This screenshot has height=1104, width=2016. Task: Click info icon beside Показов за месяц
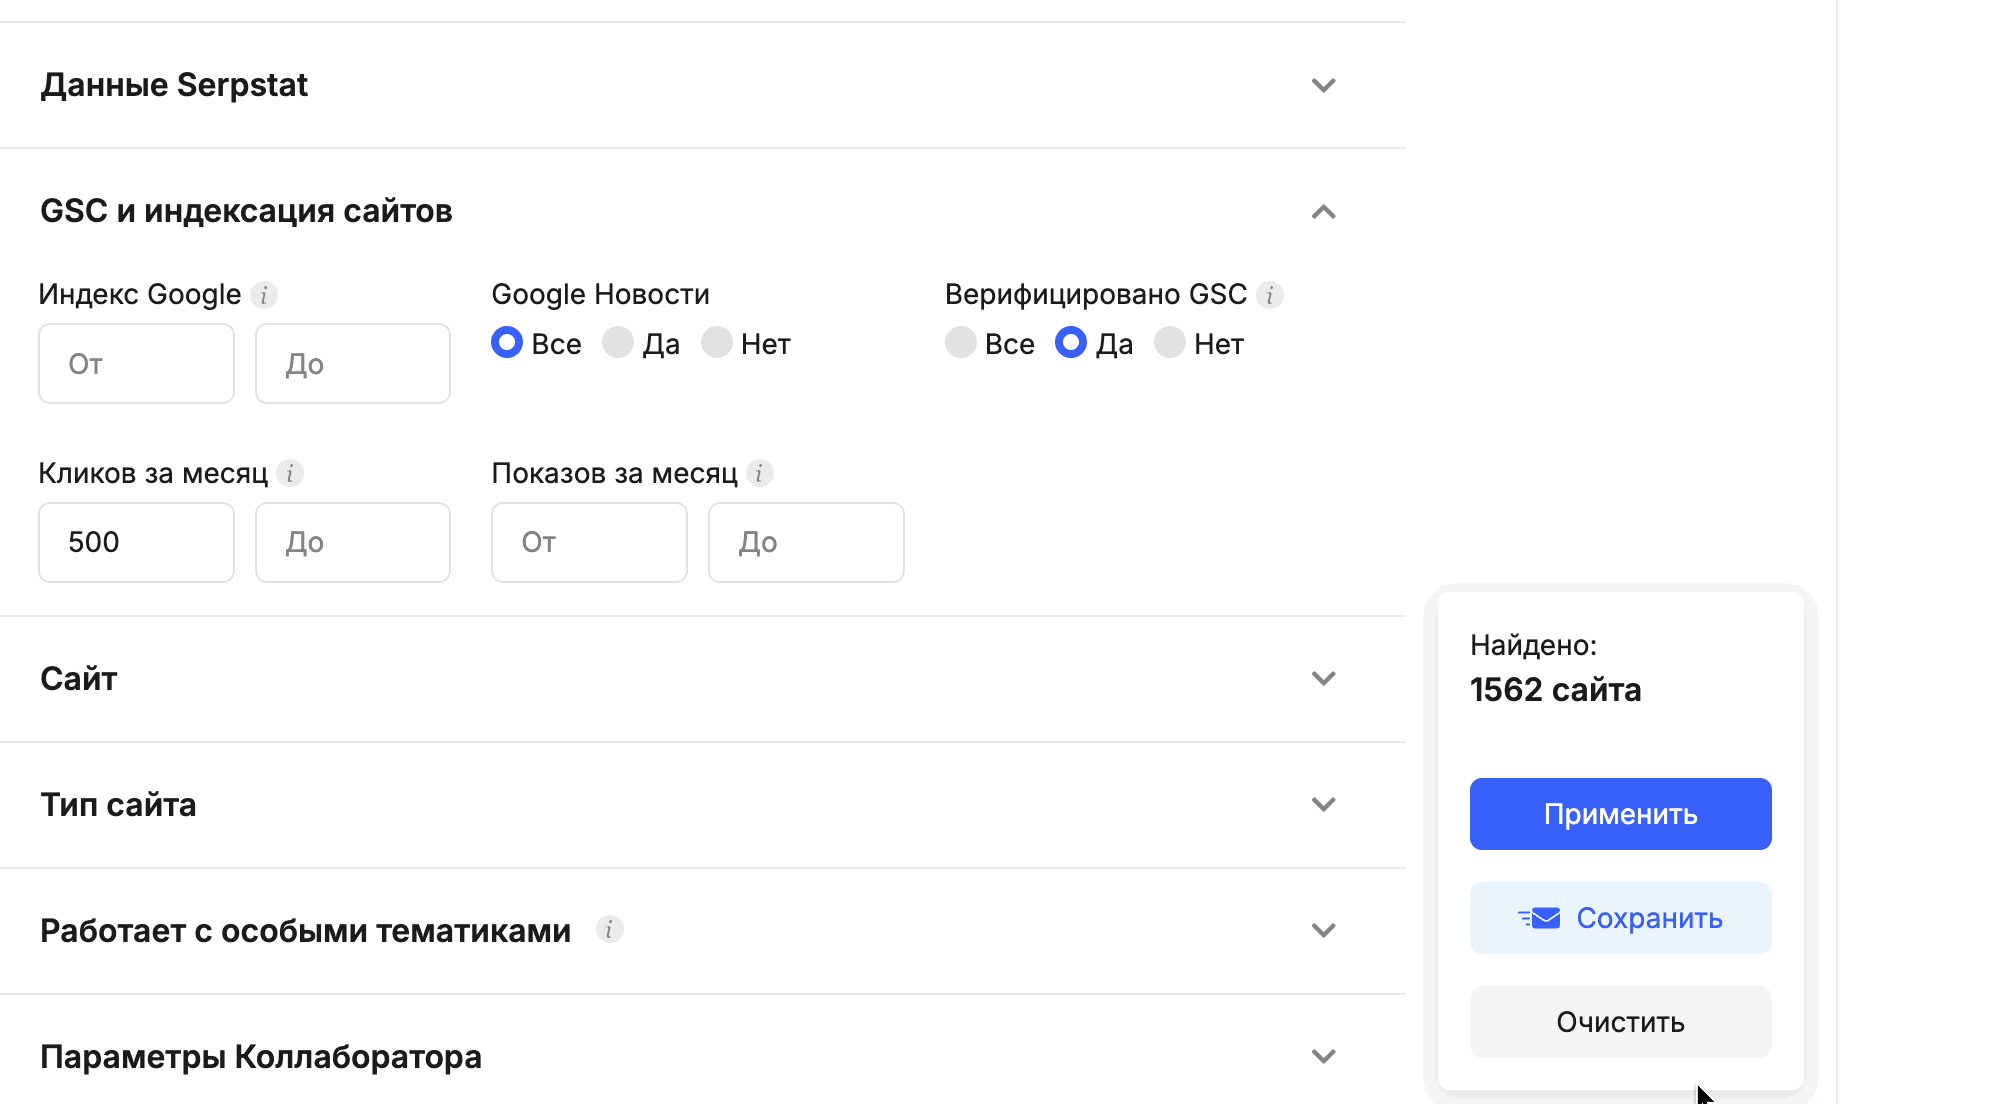pyautogui.click(x=760, y=473)
